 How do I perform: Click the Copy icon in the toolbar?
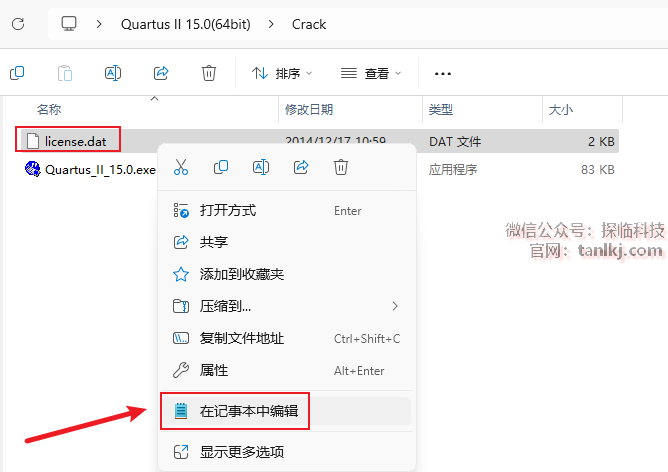pyautogui.click(x=17, y=73)
